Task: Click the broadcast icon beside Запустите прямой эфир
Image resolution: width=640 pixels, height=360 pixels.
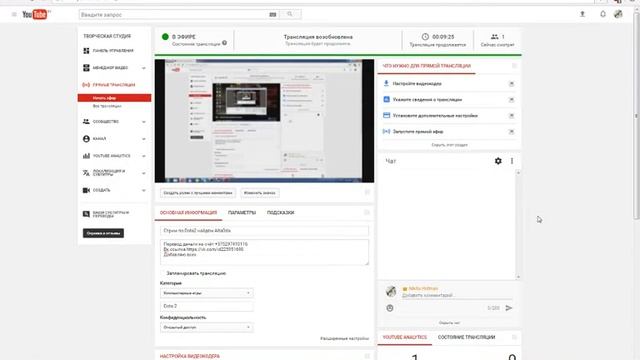Action: [x=386, y=131]
